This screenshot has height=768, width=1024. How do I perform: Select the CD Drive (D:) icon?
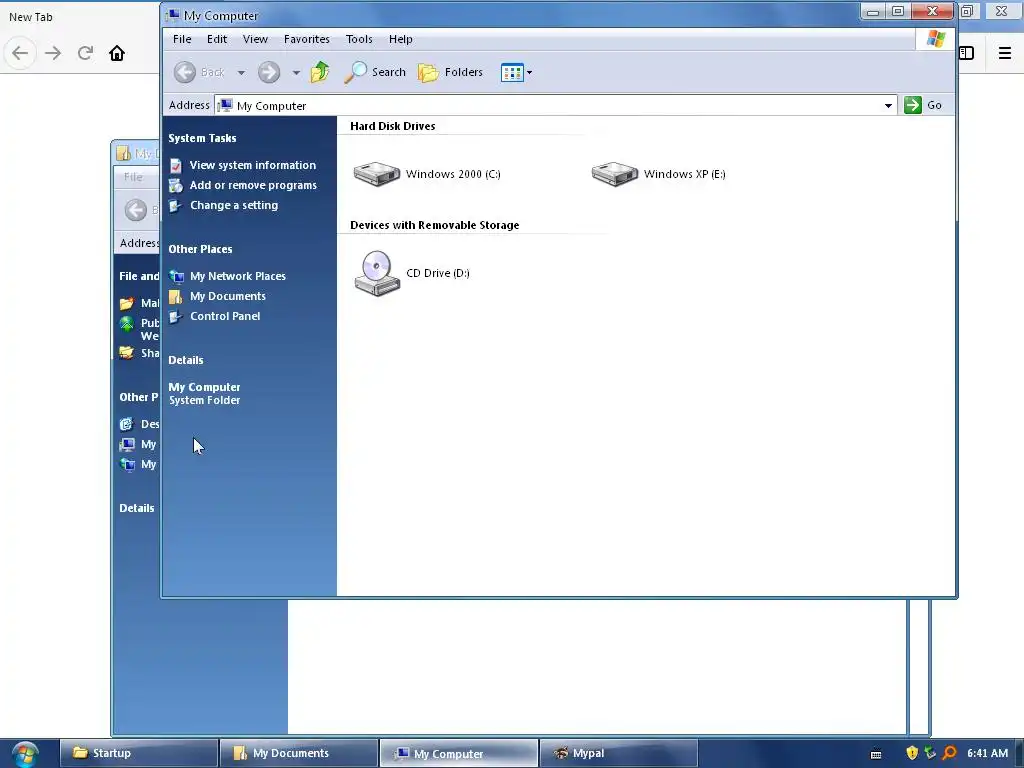click(x=377, y=273)
